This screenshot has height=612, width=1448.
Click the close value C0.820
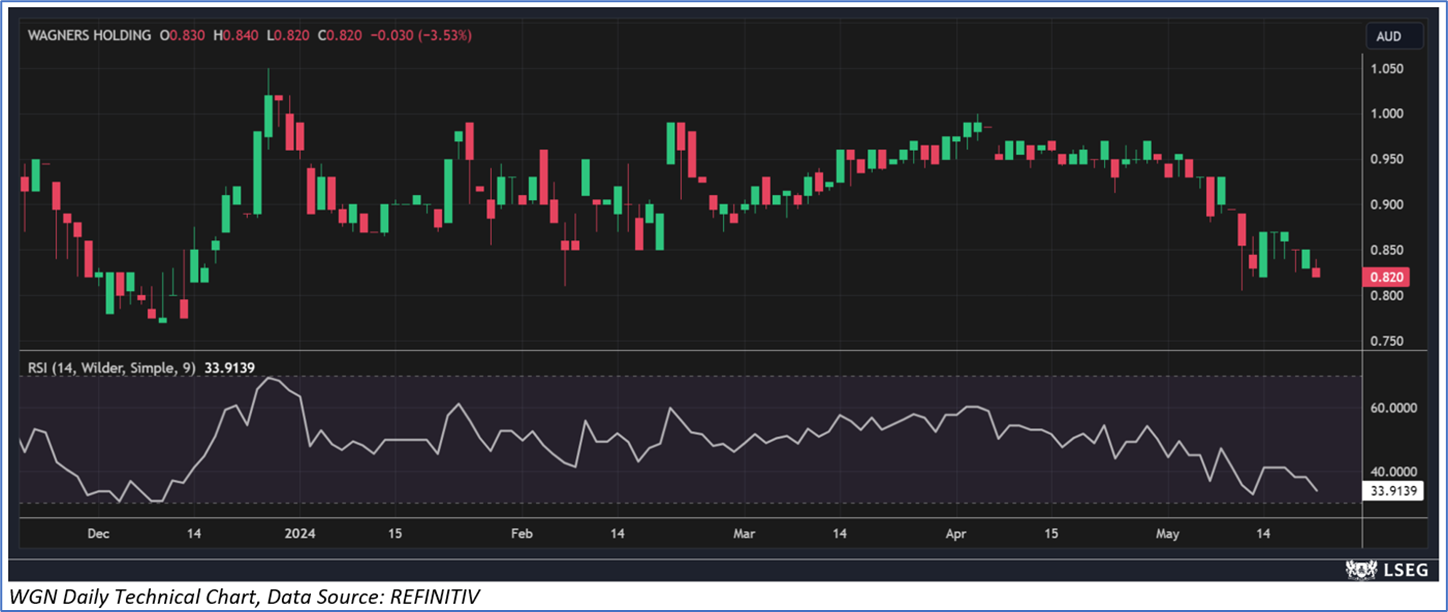pyautogui.click(x=340, y=35)
